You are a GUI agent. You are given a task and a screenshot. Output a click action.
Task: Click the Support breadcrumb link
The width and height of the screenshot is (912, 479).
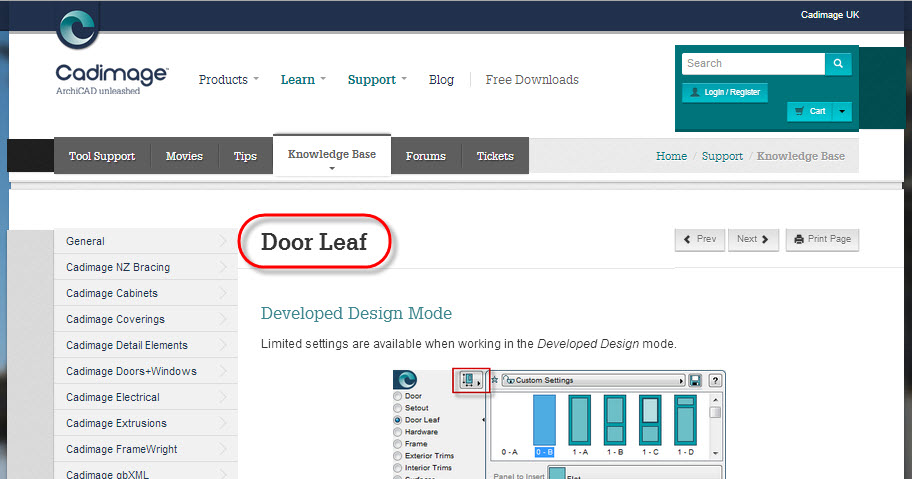click(x=722, y=156)
